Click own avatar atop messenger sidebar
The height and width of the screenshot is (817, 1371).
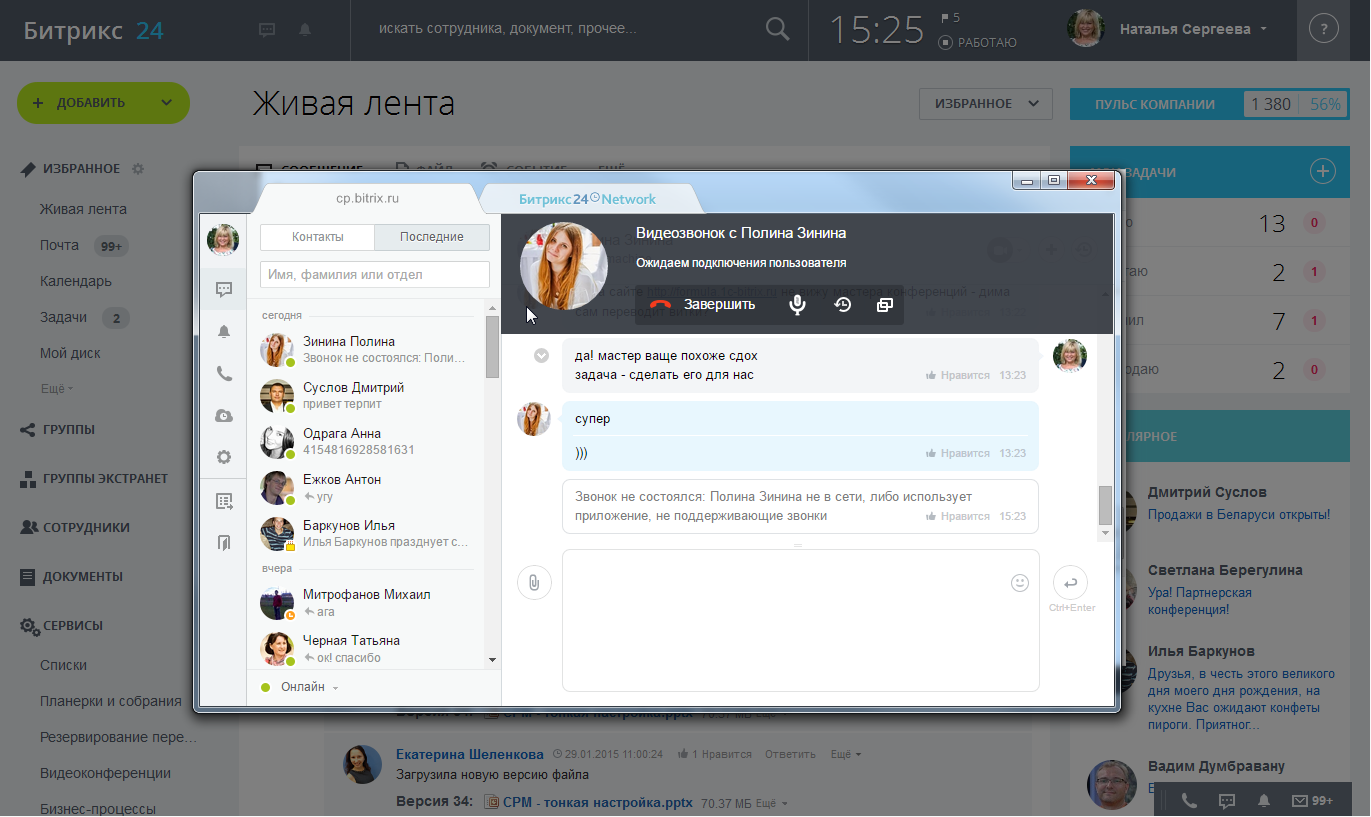pyautogui.click(x=223, y=240)
